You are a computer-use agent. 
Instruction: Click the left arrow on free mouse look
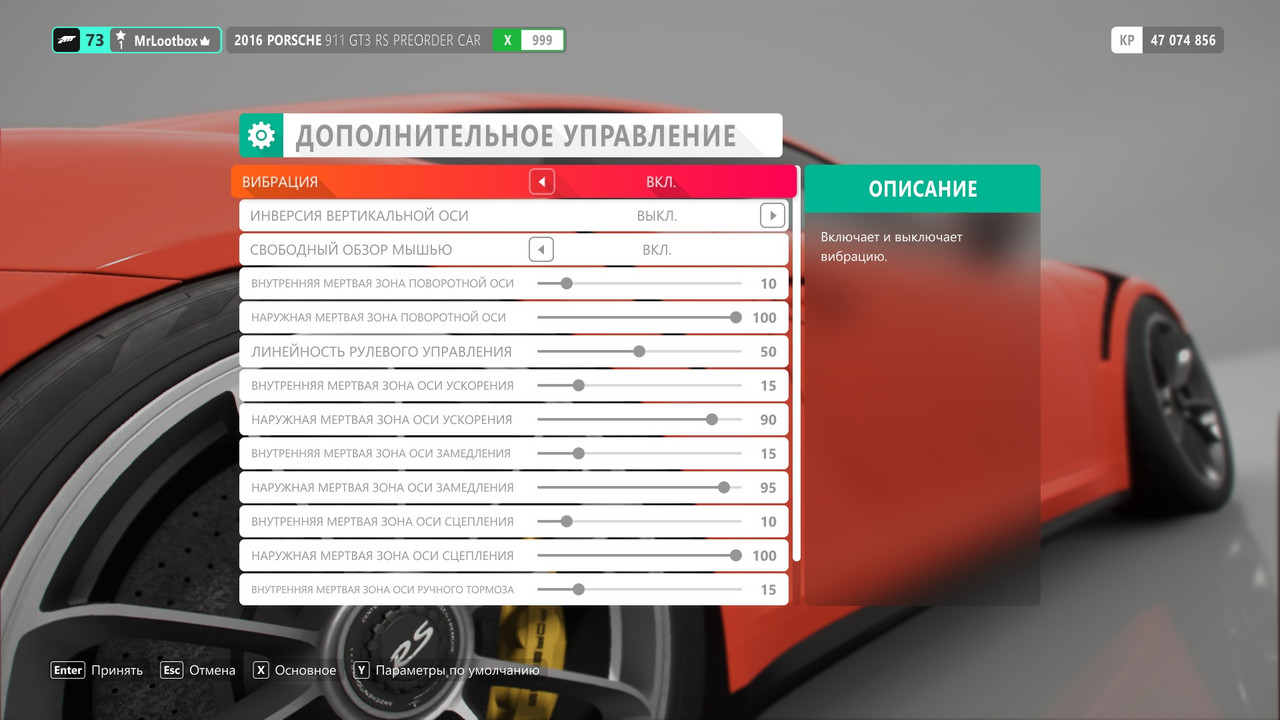pyautogui.click(x=541, y=249)
